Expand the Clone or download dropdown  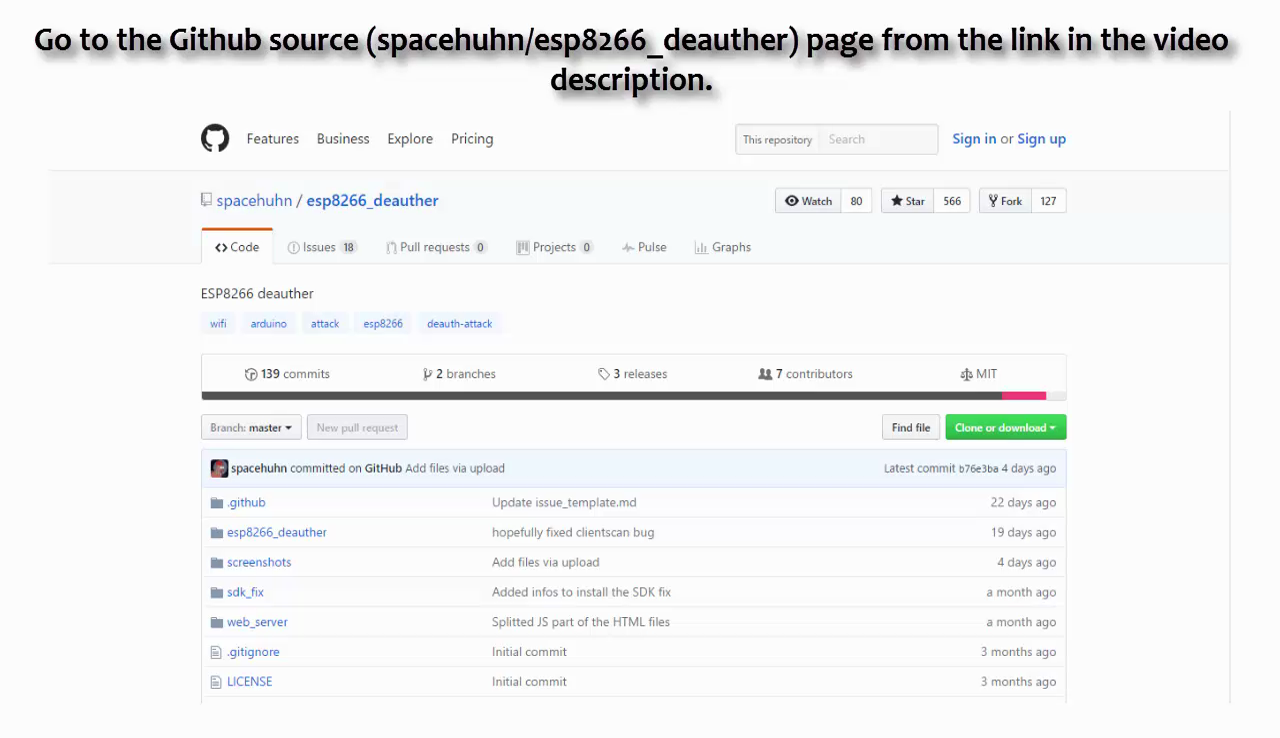point(1006,428)
